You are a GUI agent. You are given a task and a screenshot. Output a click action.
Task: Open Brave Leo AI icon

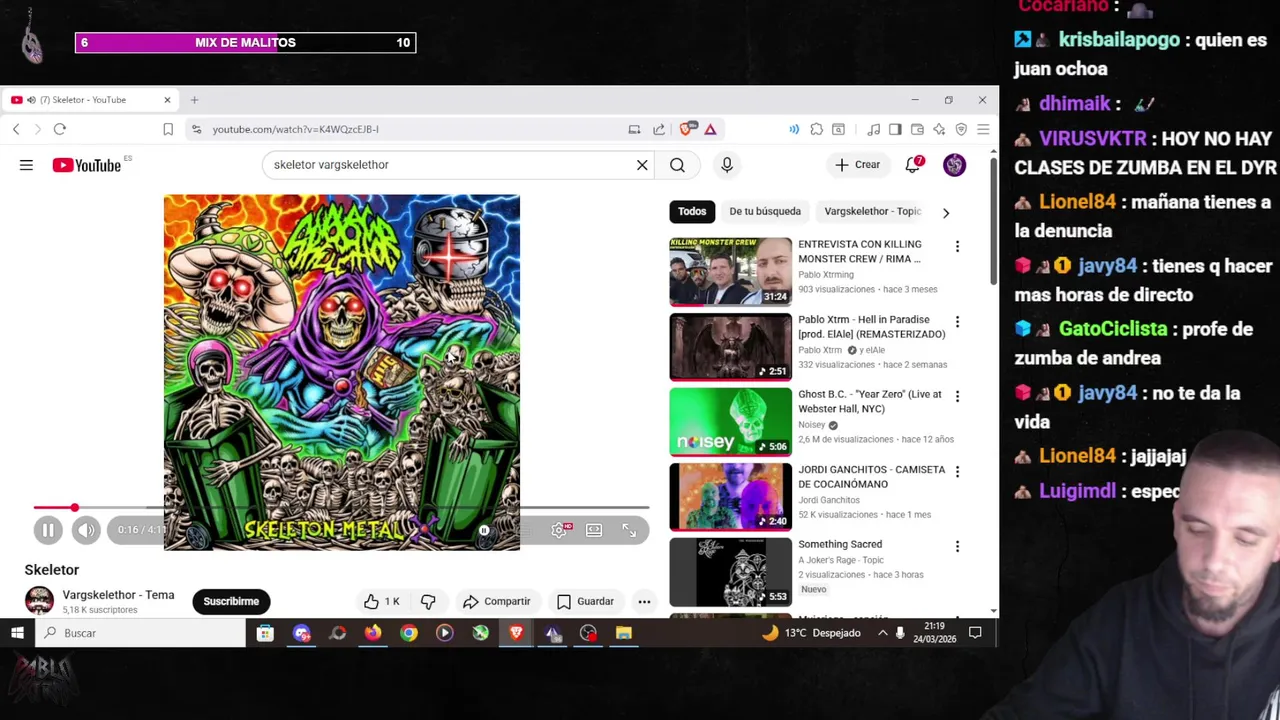[x=939, y=129]
